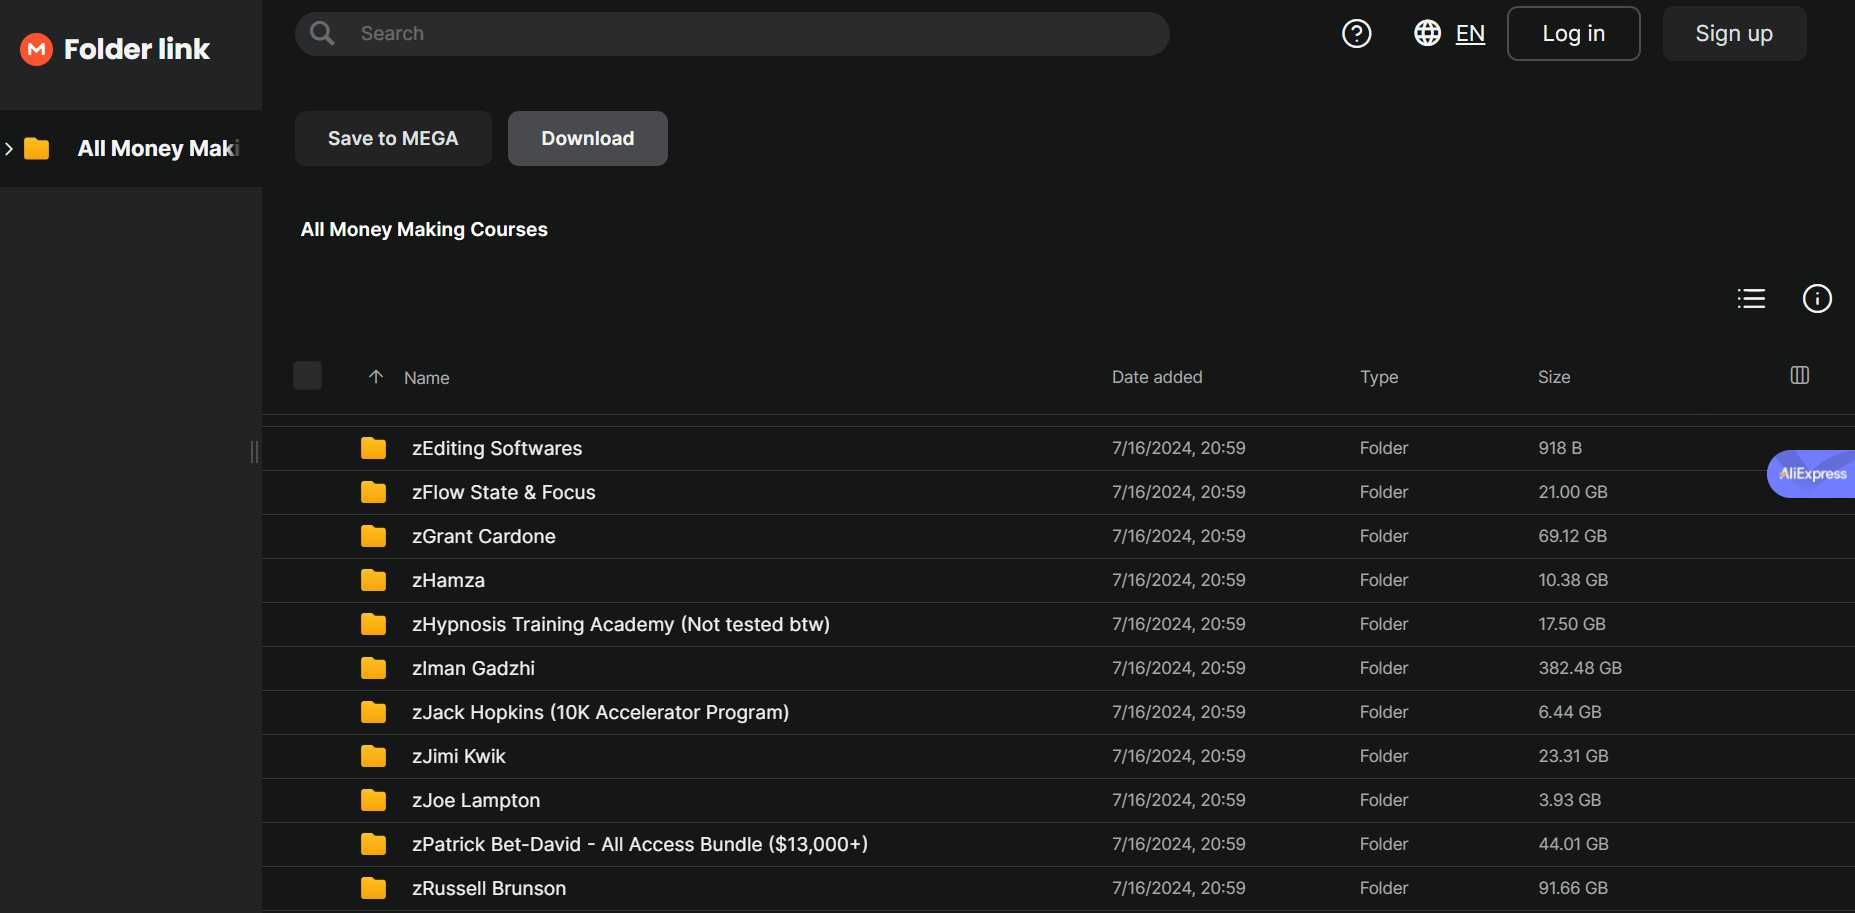
Task: Select the zJimi Kwik folder name
Action: (x=459, y=756)
